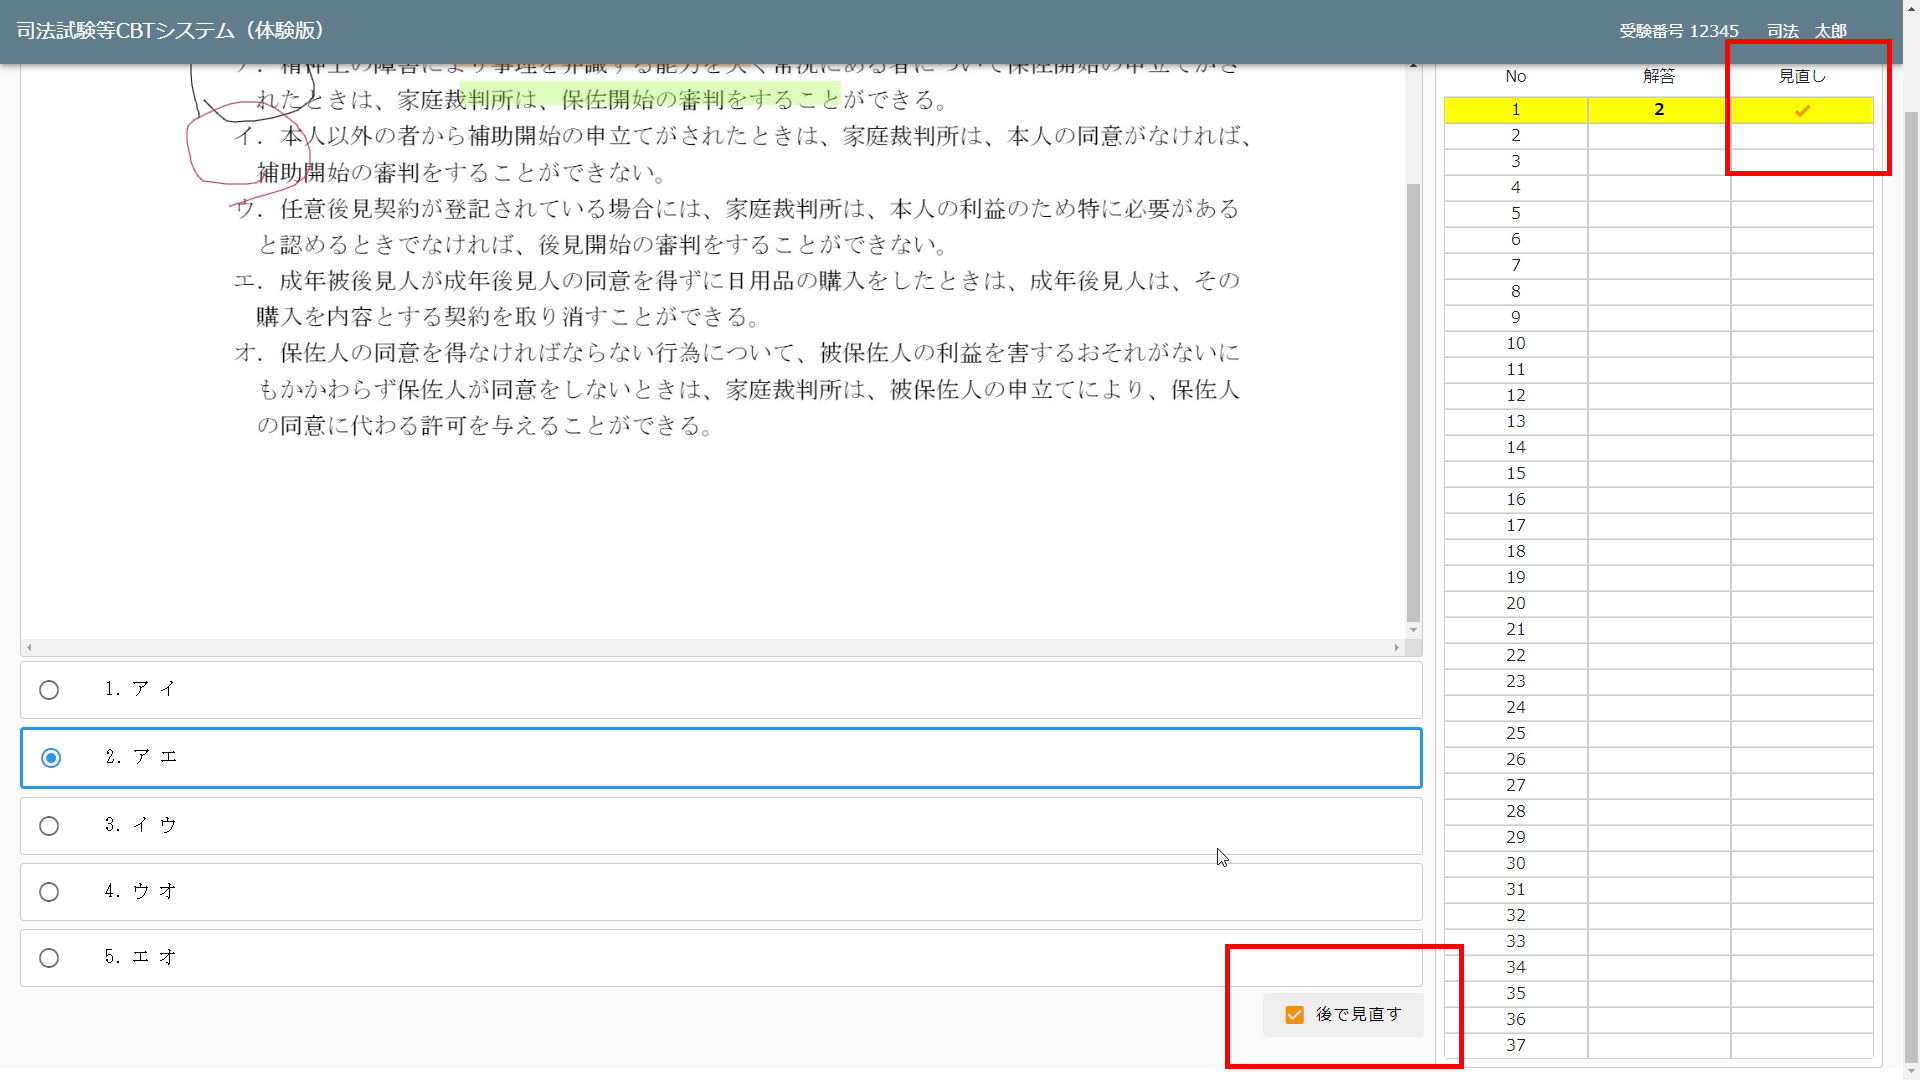The image size is (1920, 1080).
Task: Select answer option 1. ア イ
Action: point(49,690)
